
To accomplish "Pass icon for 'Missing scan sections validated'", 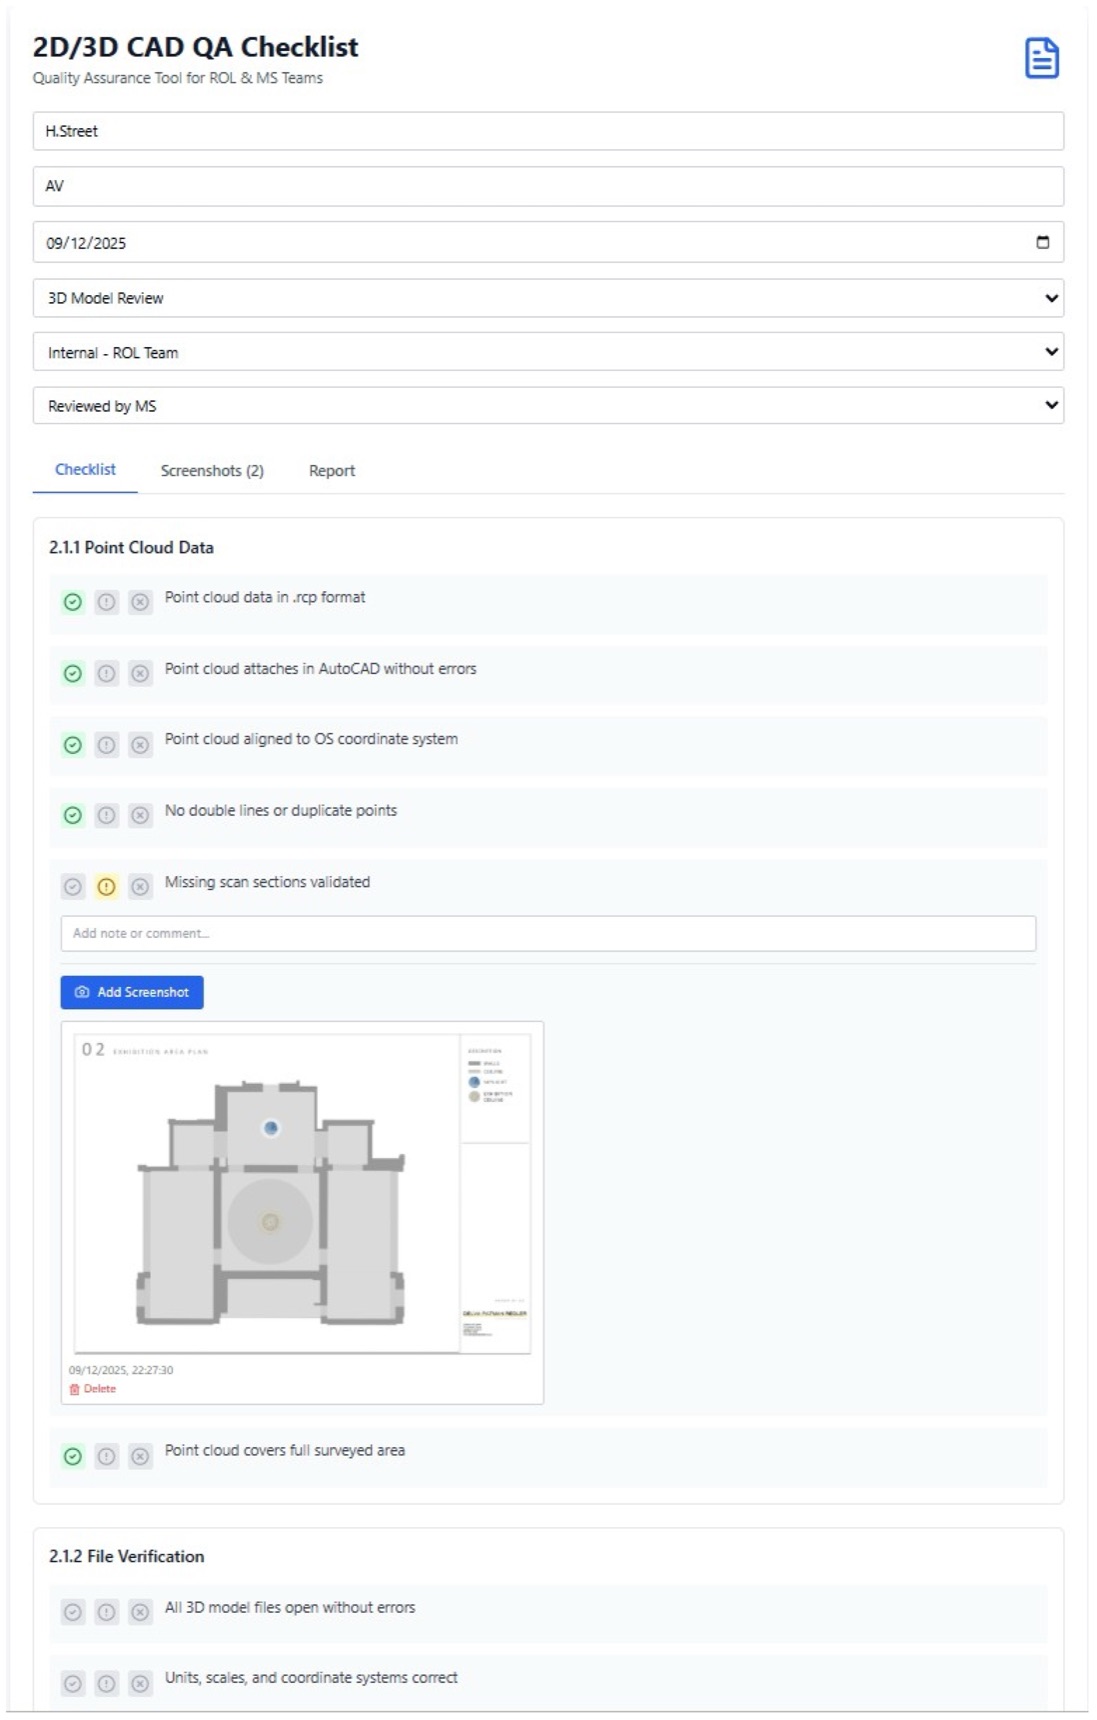I will pyautogui.click(x=73, y=886).
